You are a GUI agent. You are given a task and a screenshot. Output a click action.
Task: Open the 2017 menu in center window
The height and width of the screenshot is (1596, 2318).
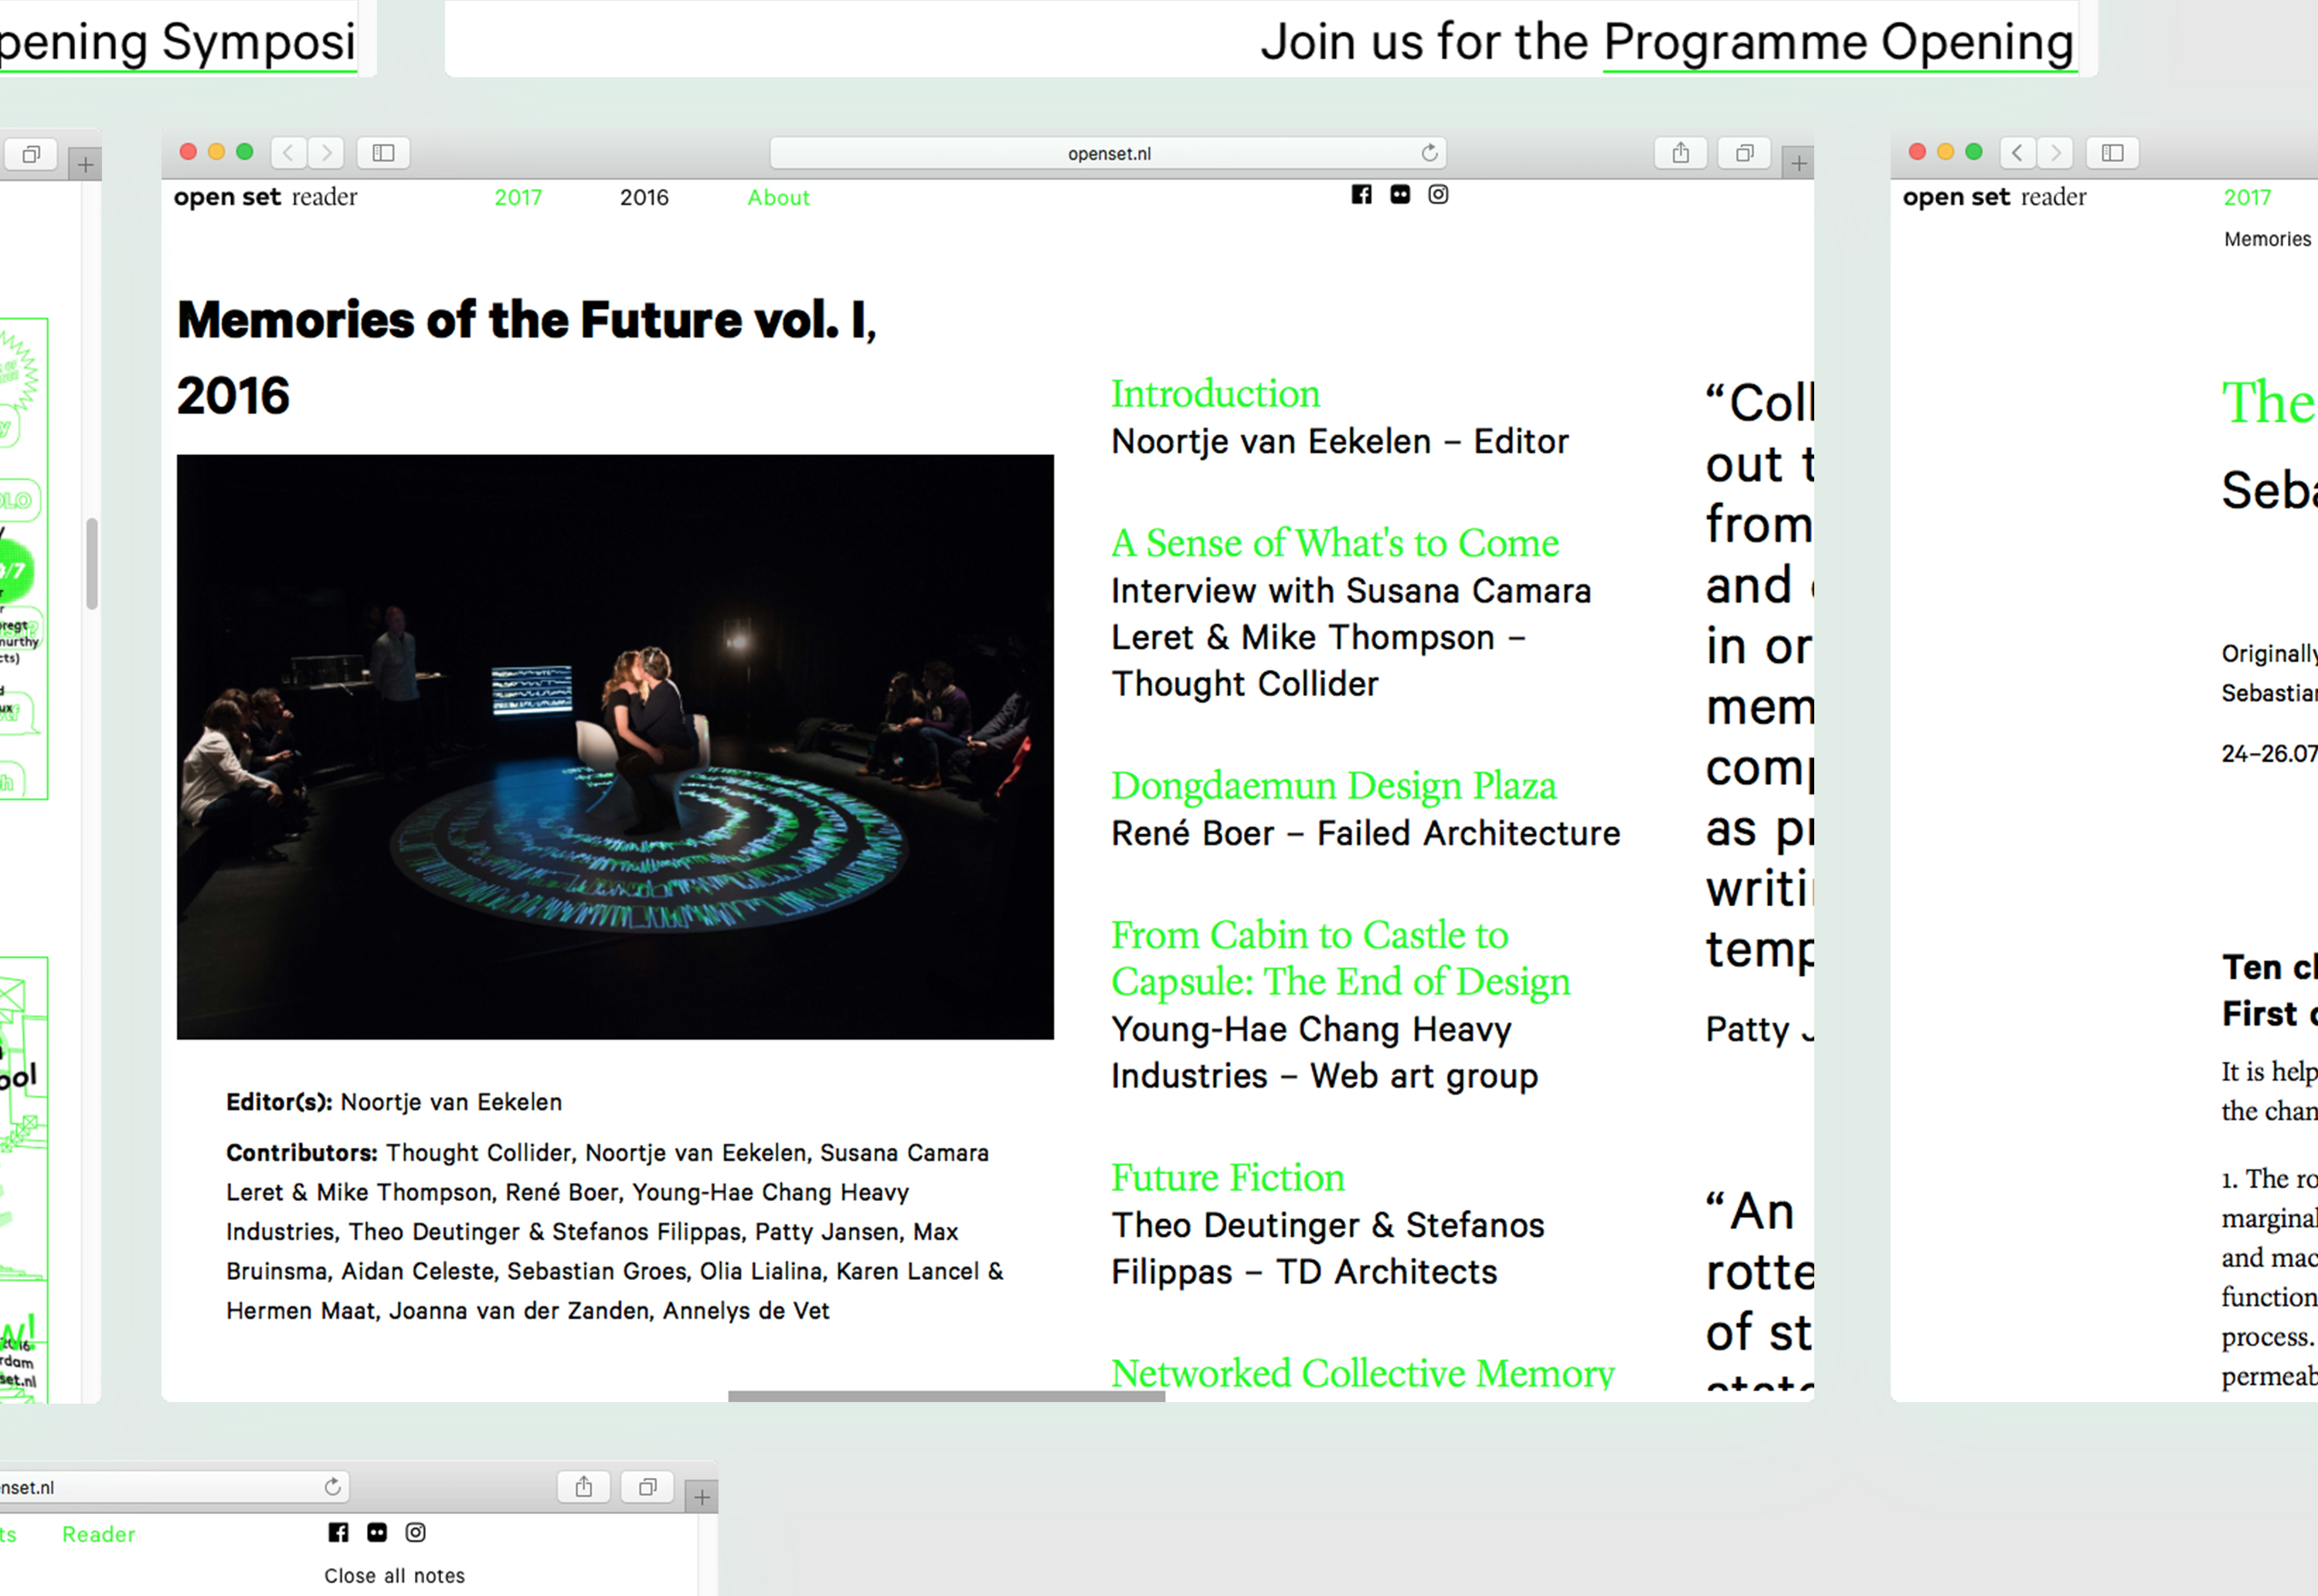[x=518, y=198]
